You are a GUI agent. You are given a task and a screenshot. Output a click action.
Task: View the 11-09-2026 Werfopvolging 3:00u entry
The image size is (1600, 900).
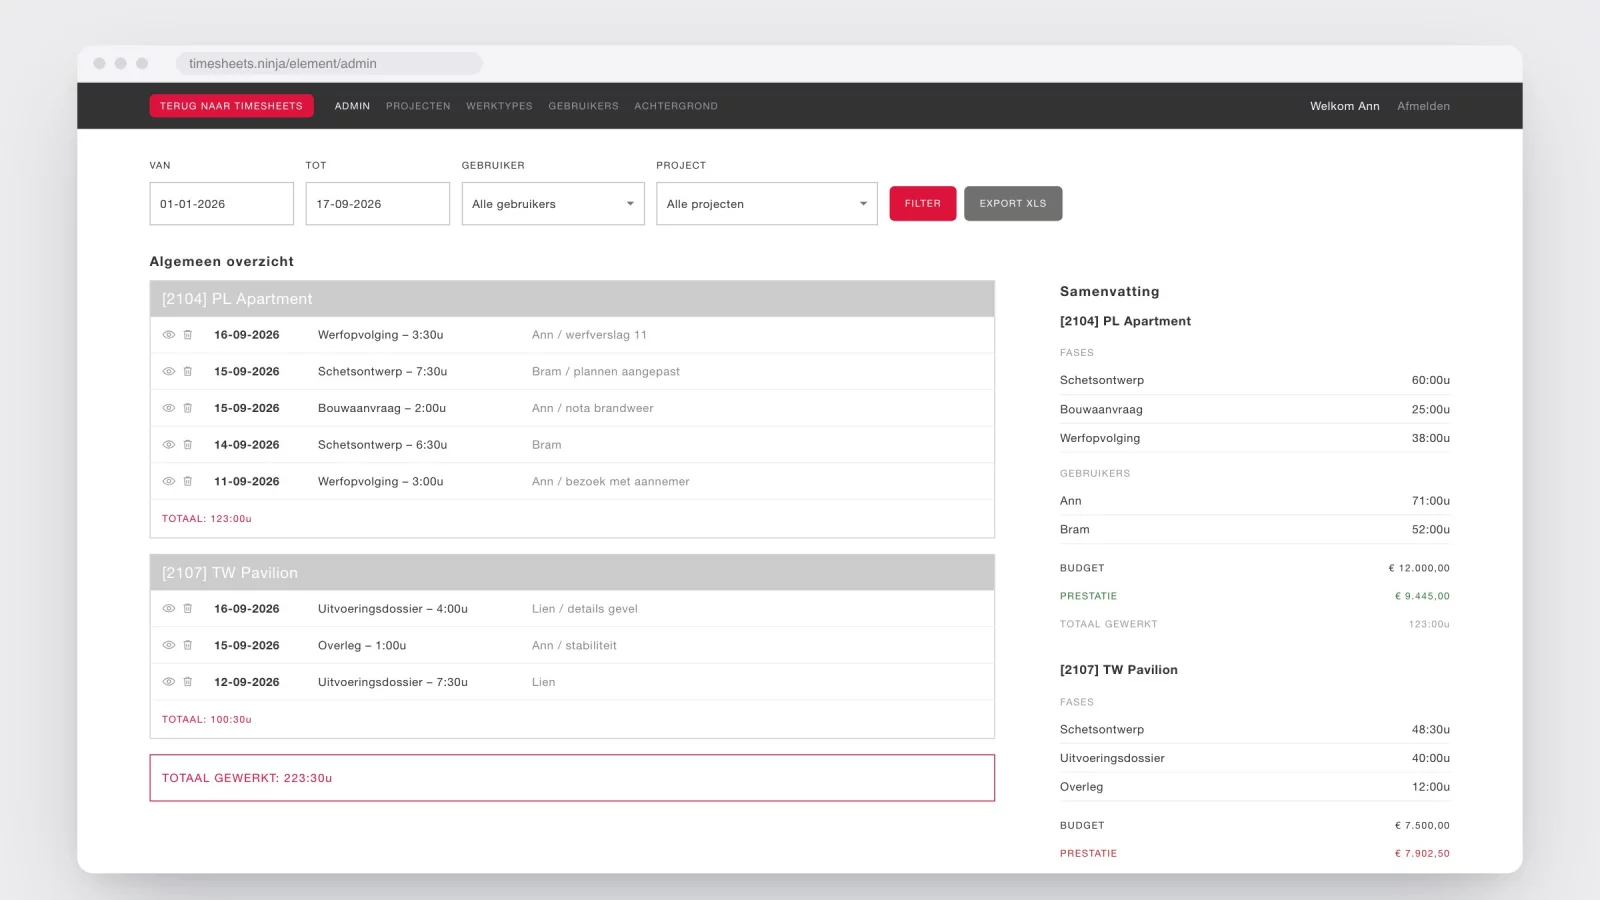169,481
